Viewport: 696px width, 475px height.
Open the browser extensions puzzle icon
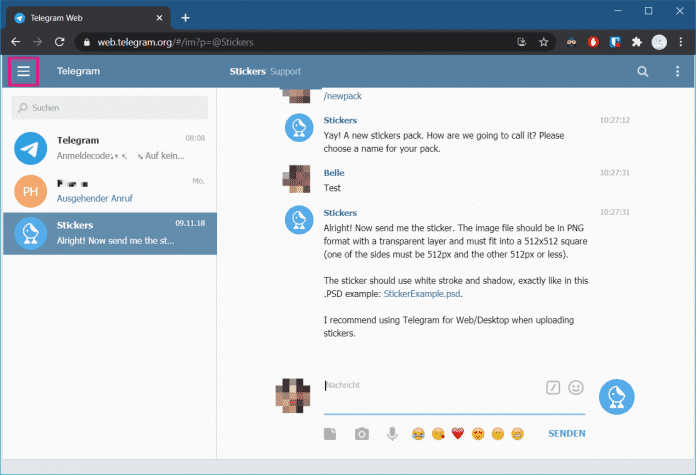636,42
